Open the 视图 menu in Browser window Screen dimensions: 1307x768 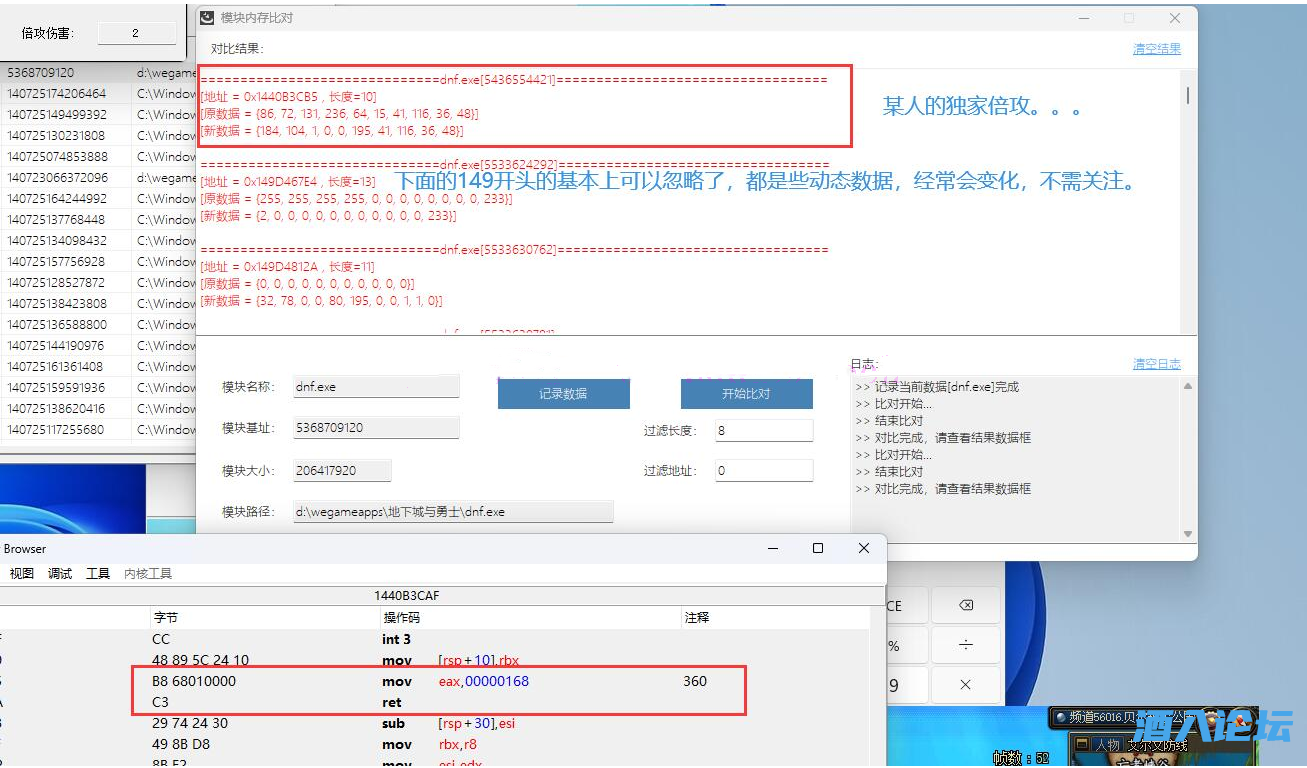point(22,573)
